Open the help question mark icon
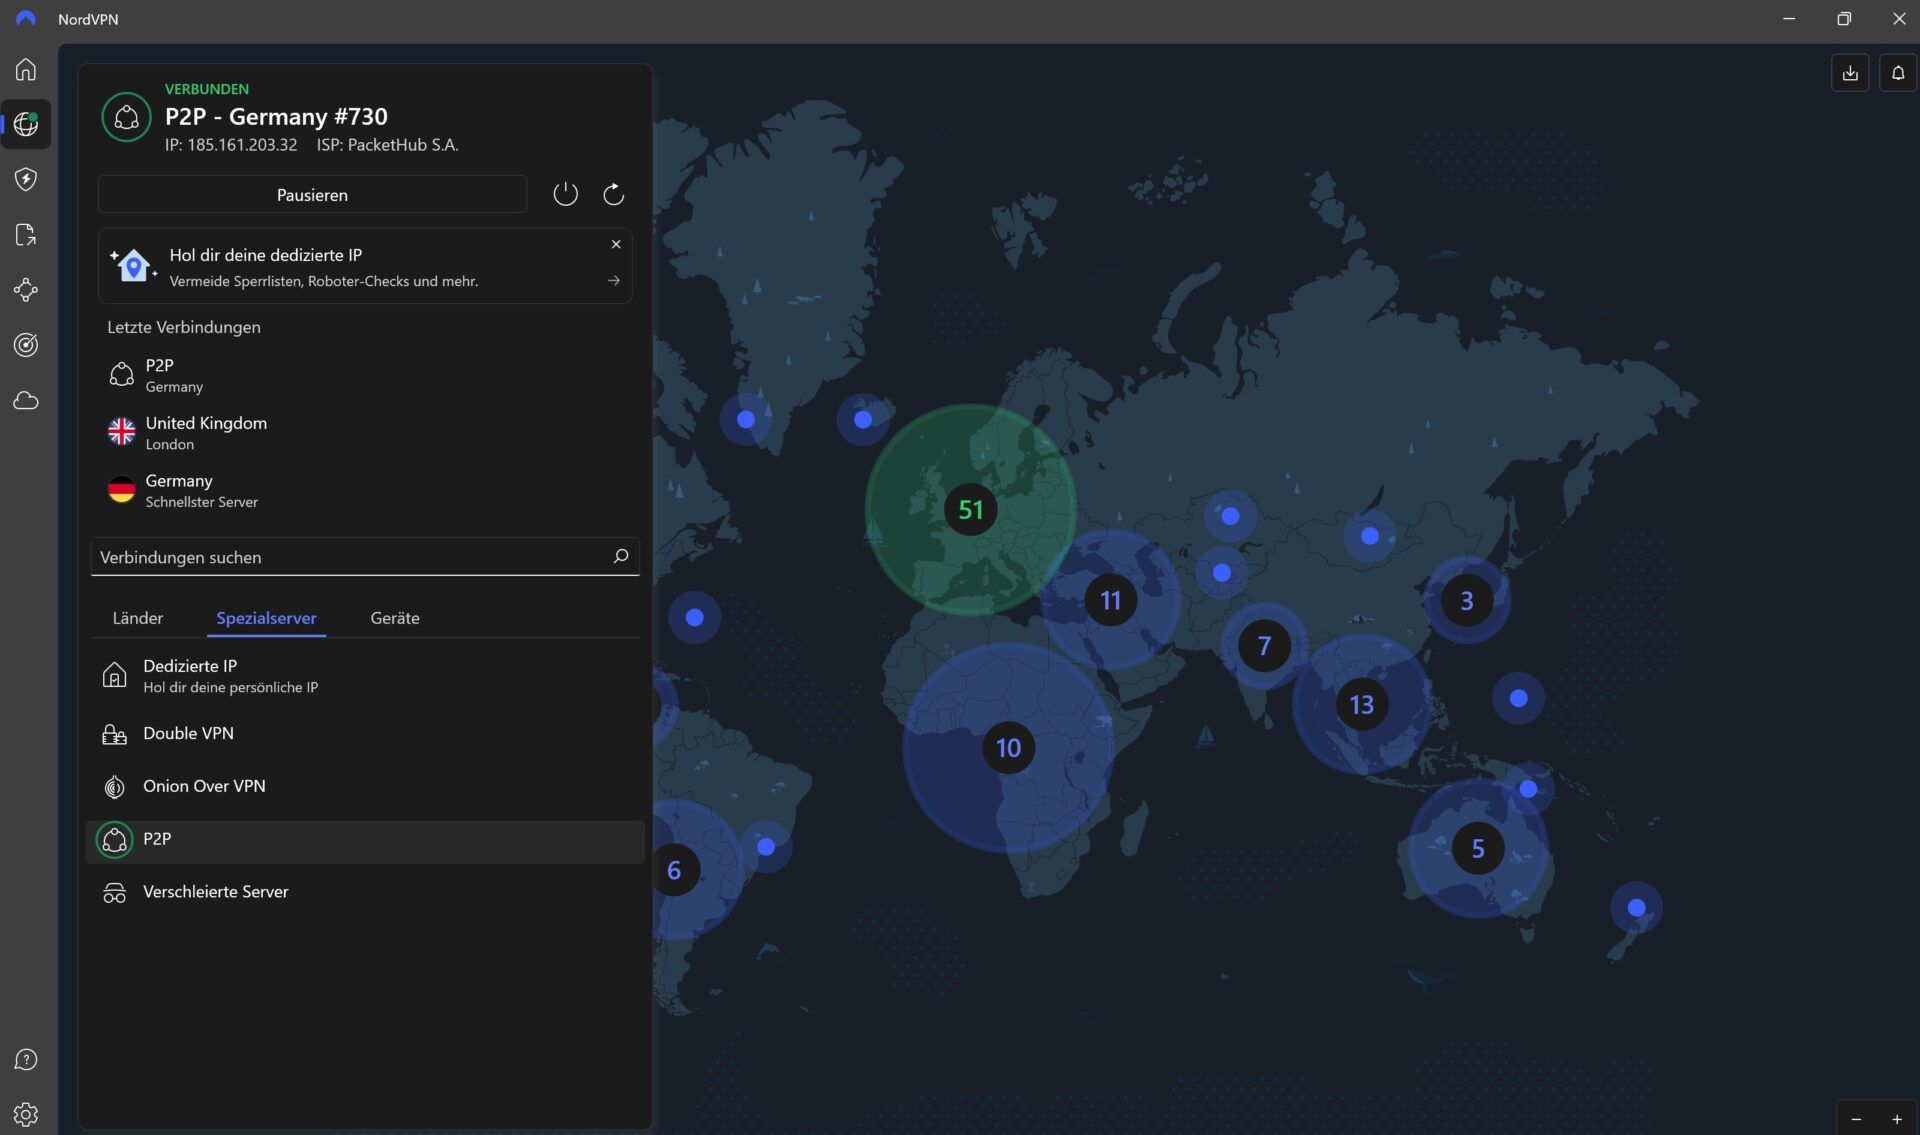 [x=26, y=1060]
